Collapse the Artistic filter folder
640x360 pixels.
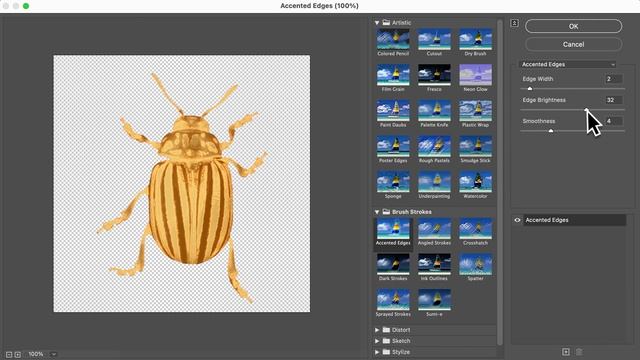coord(377,23)
